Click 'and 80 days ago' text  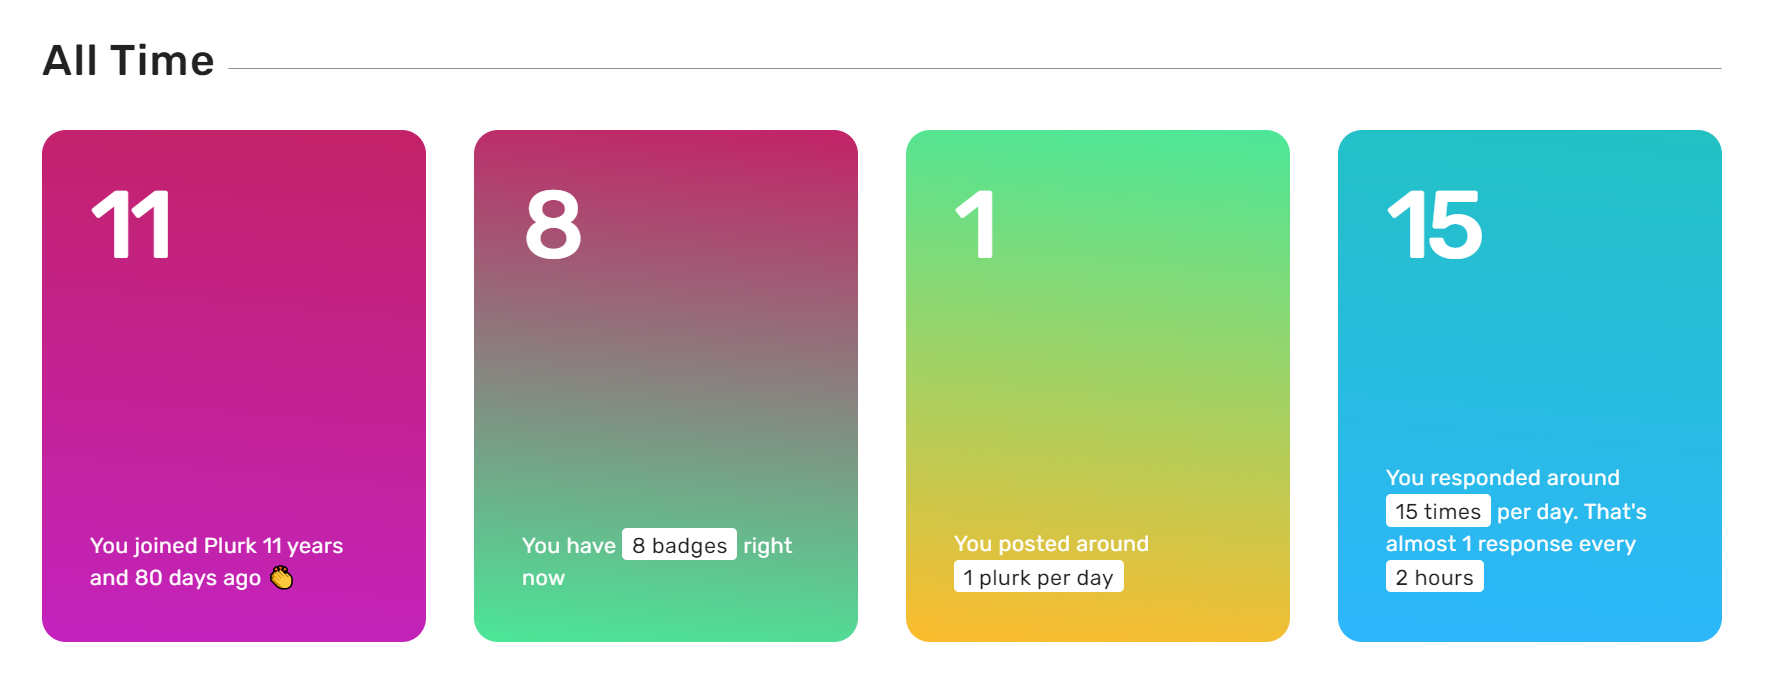pos(175,577)
